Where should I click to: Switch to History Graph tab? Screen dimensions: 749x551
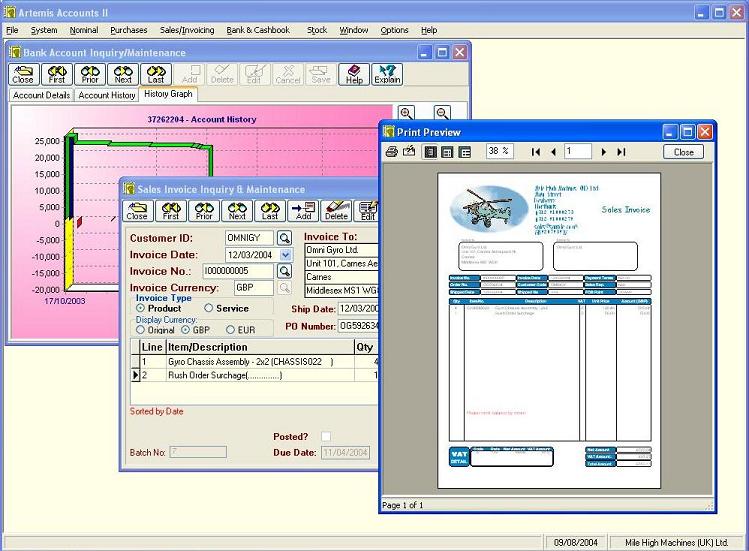[x=168, y=94]
